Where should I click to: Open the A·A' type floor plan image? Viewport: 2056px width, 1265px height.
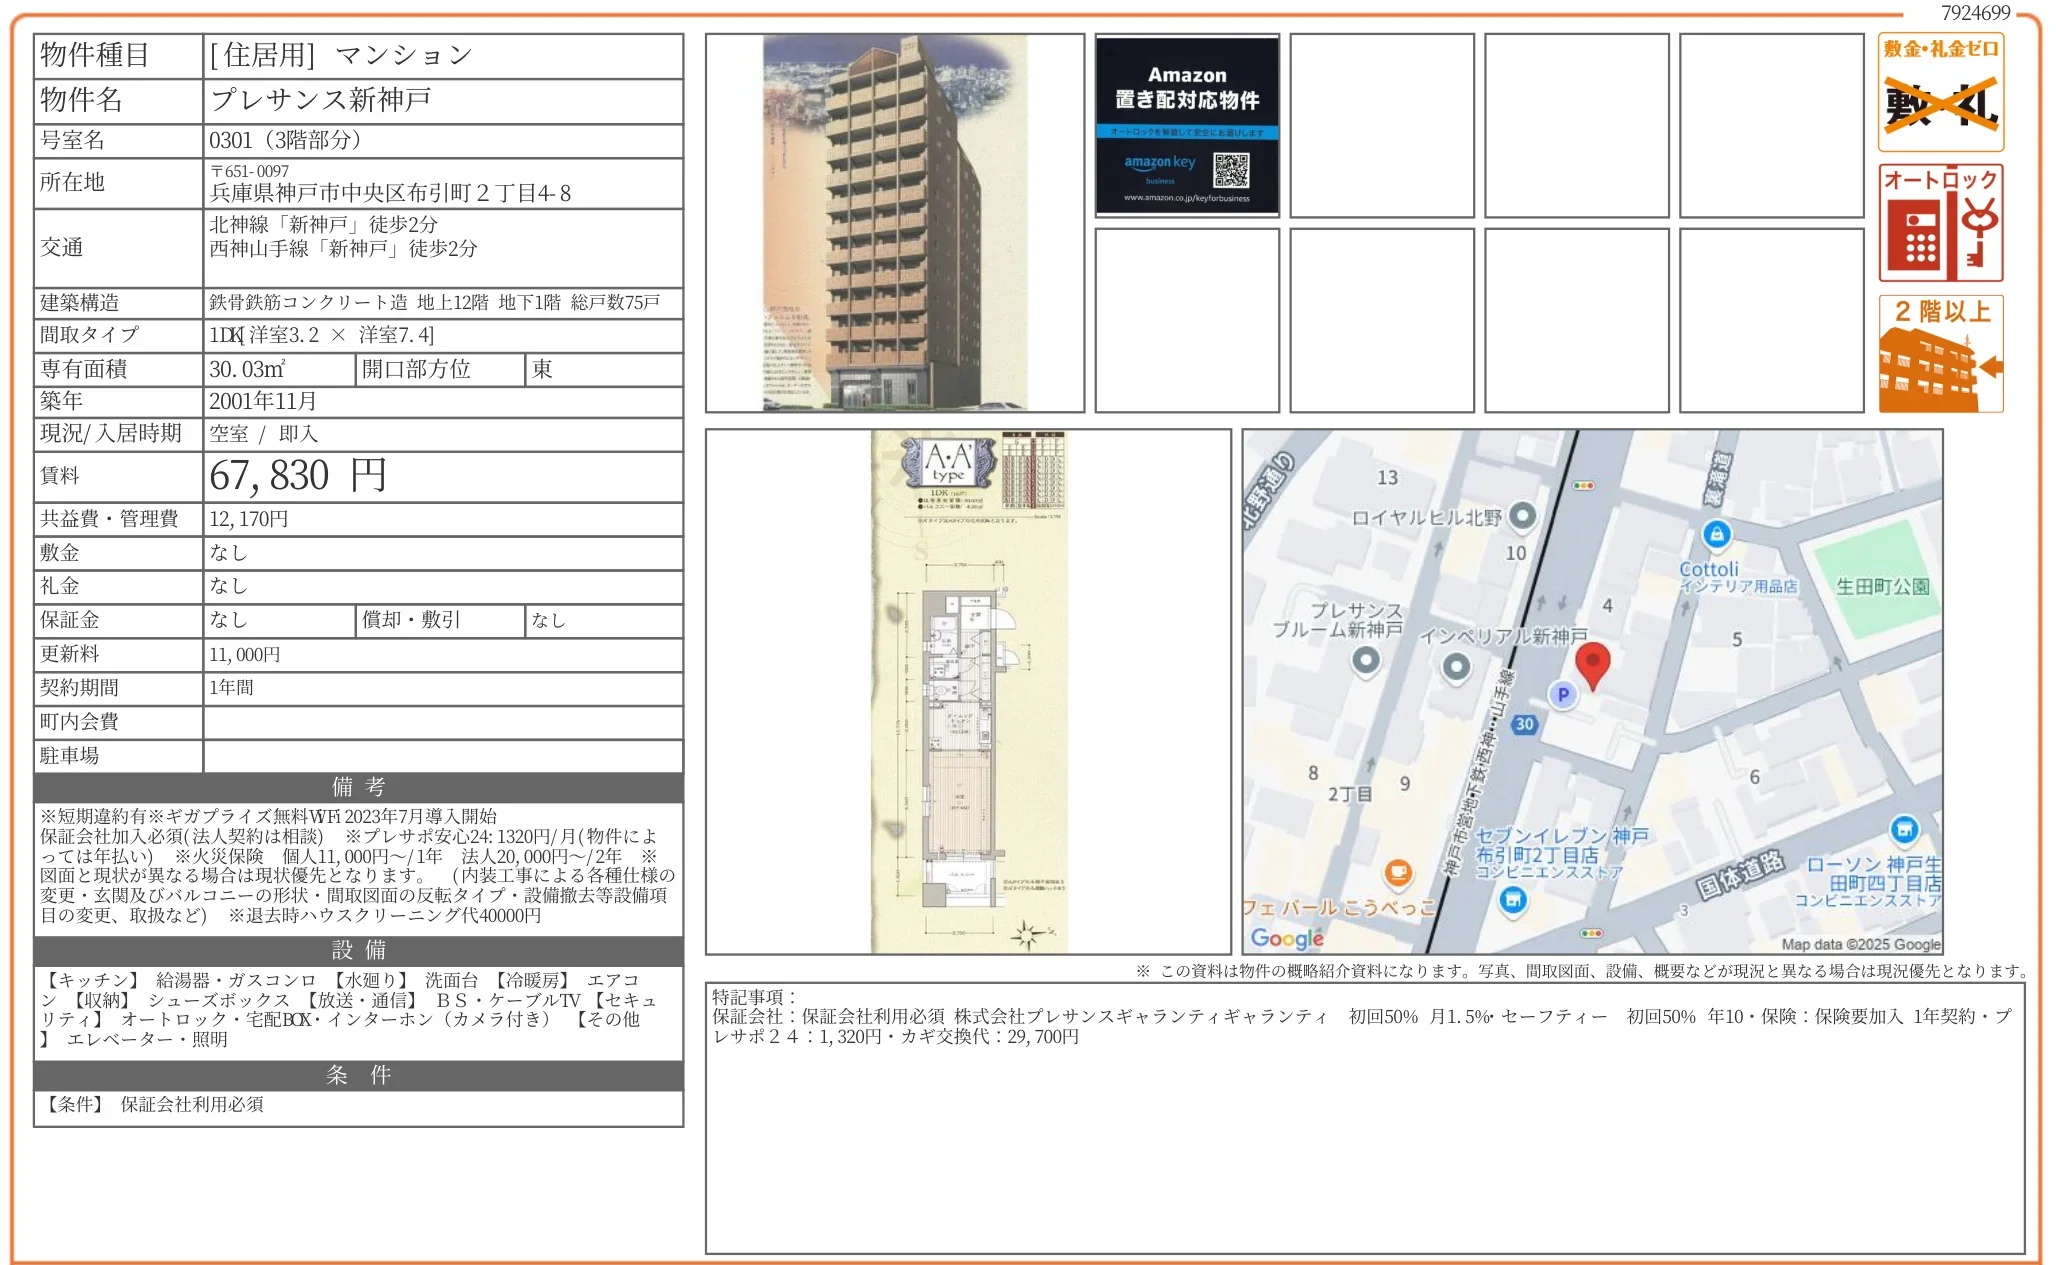tap(968, 692)
